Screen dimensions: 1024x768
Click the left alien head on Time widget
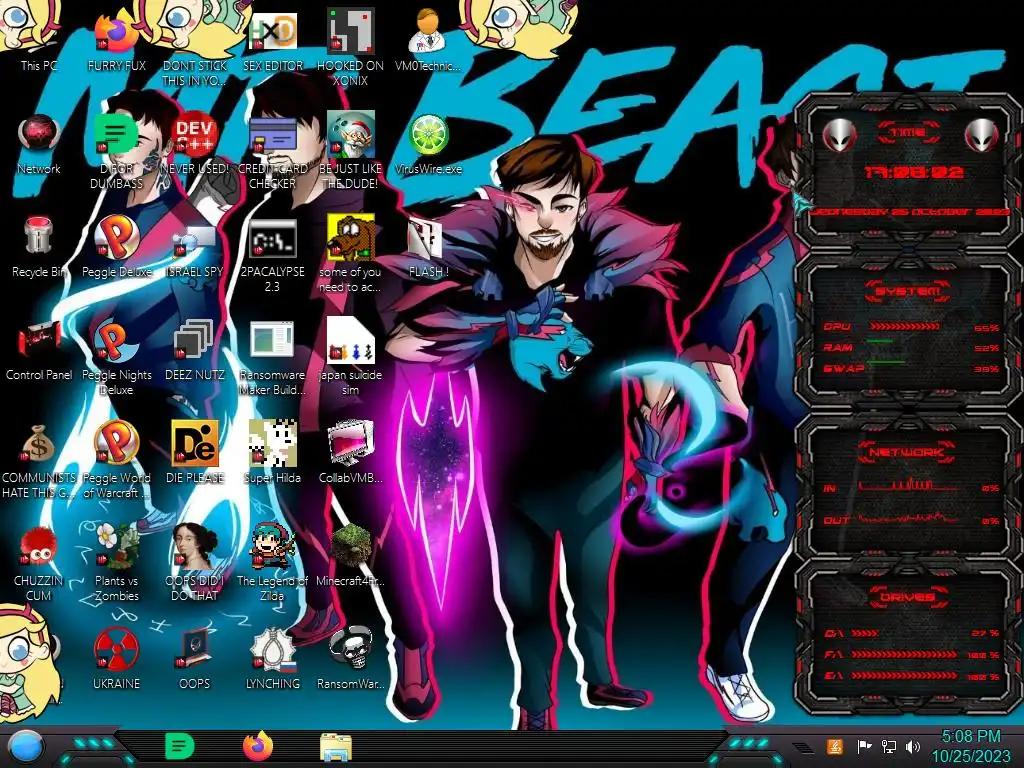(839, 135)
